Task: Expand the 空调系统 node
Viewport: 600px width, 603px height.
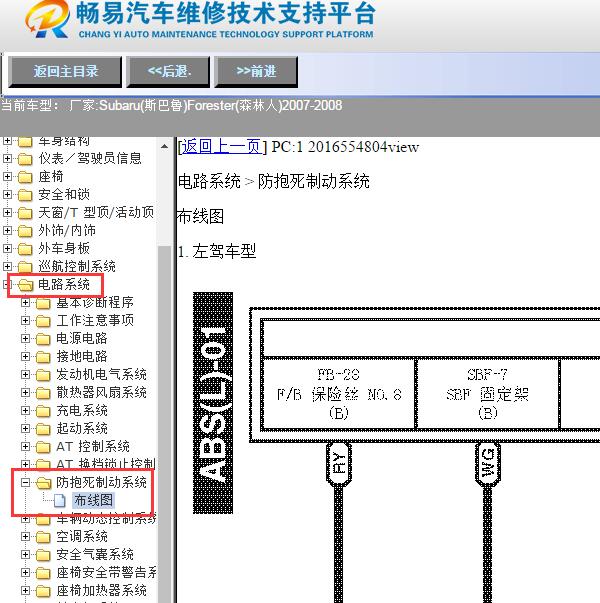Action: point(25,536)
